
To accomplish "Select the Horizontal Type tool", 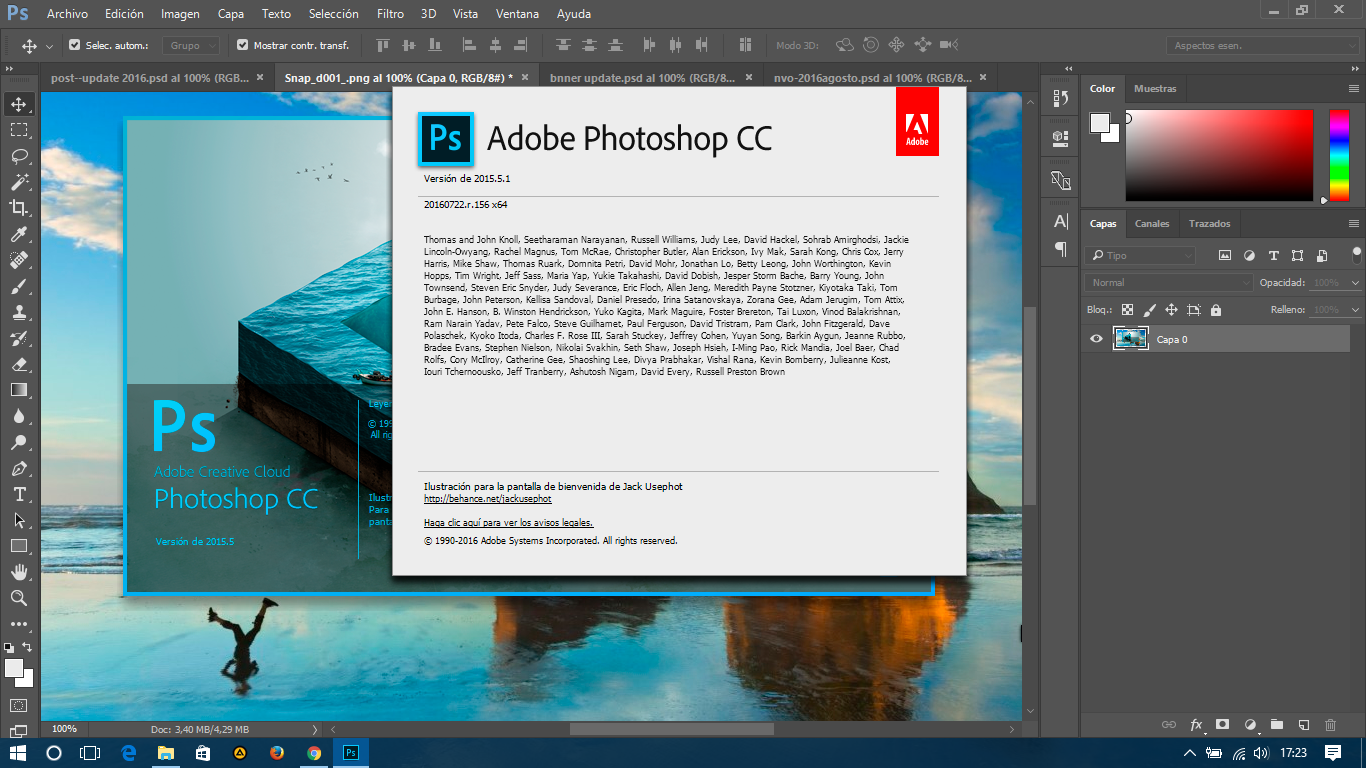I will pos(19,494).
